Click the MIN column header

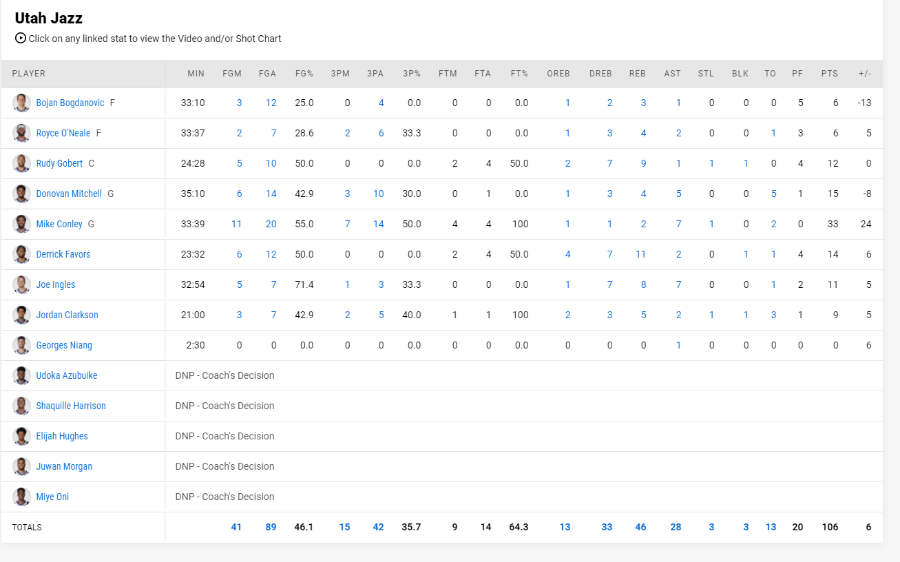click(196, 73)
